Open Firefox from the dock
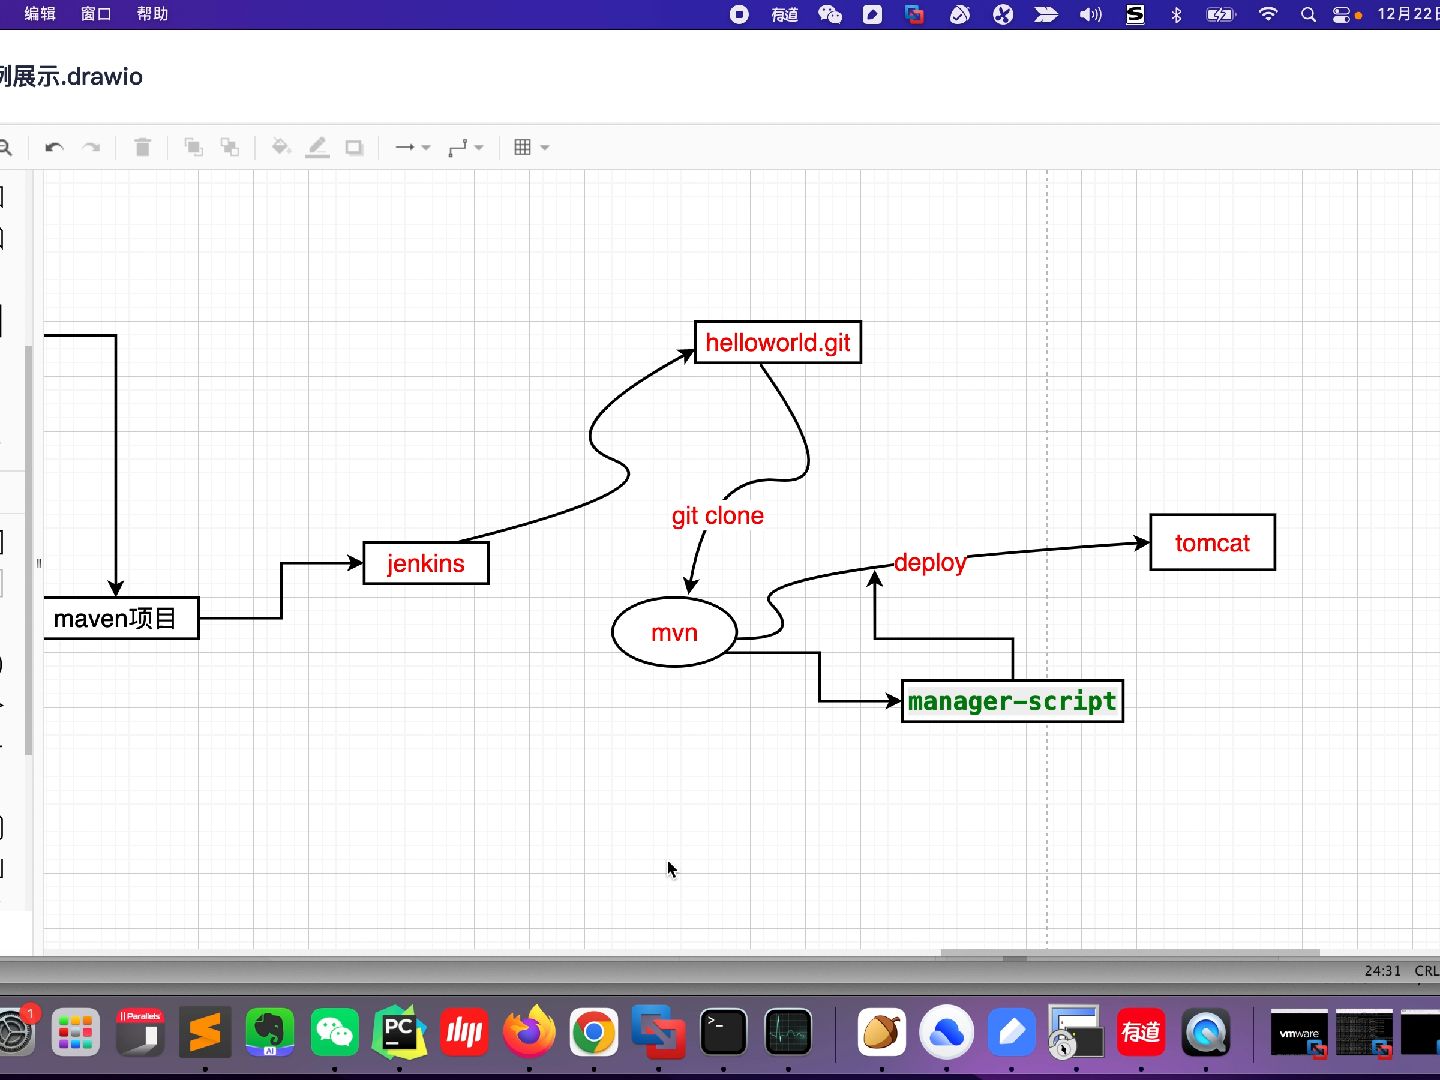The image size is (1440, 1080). 529,1032
